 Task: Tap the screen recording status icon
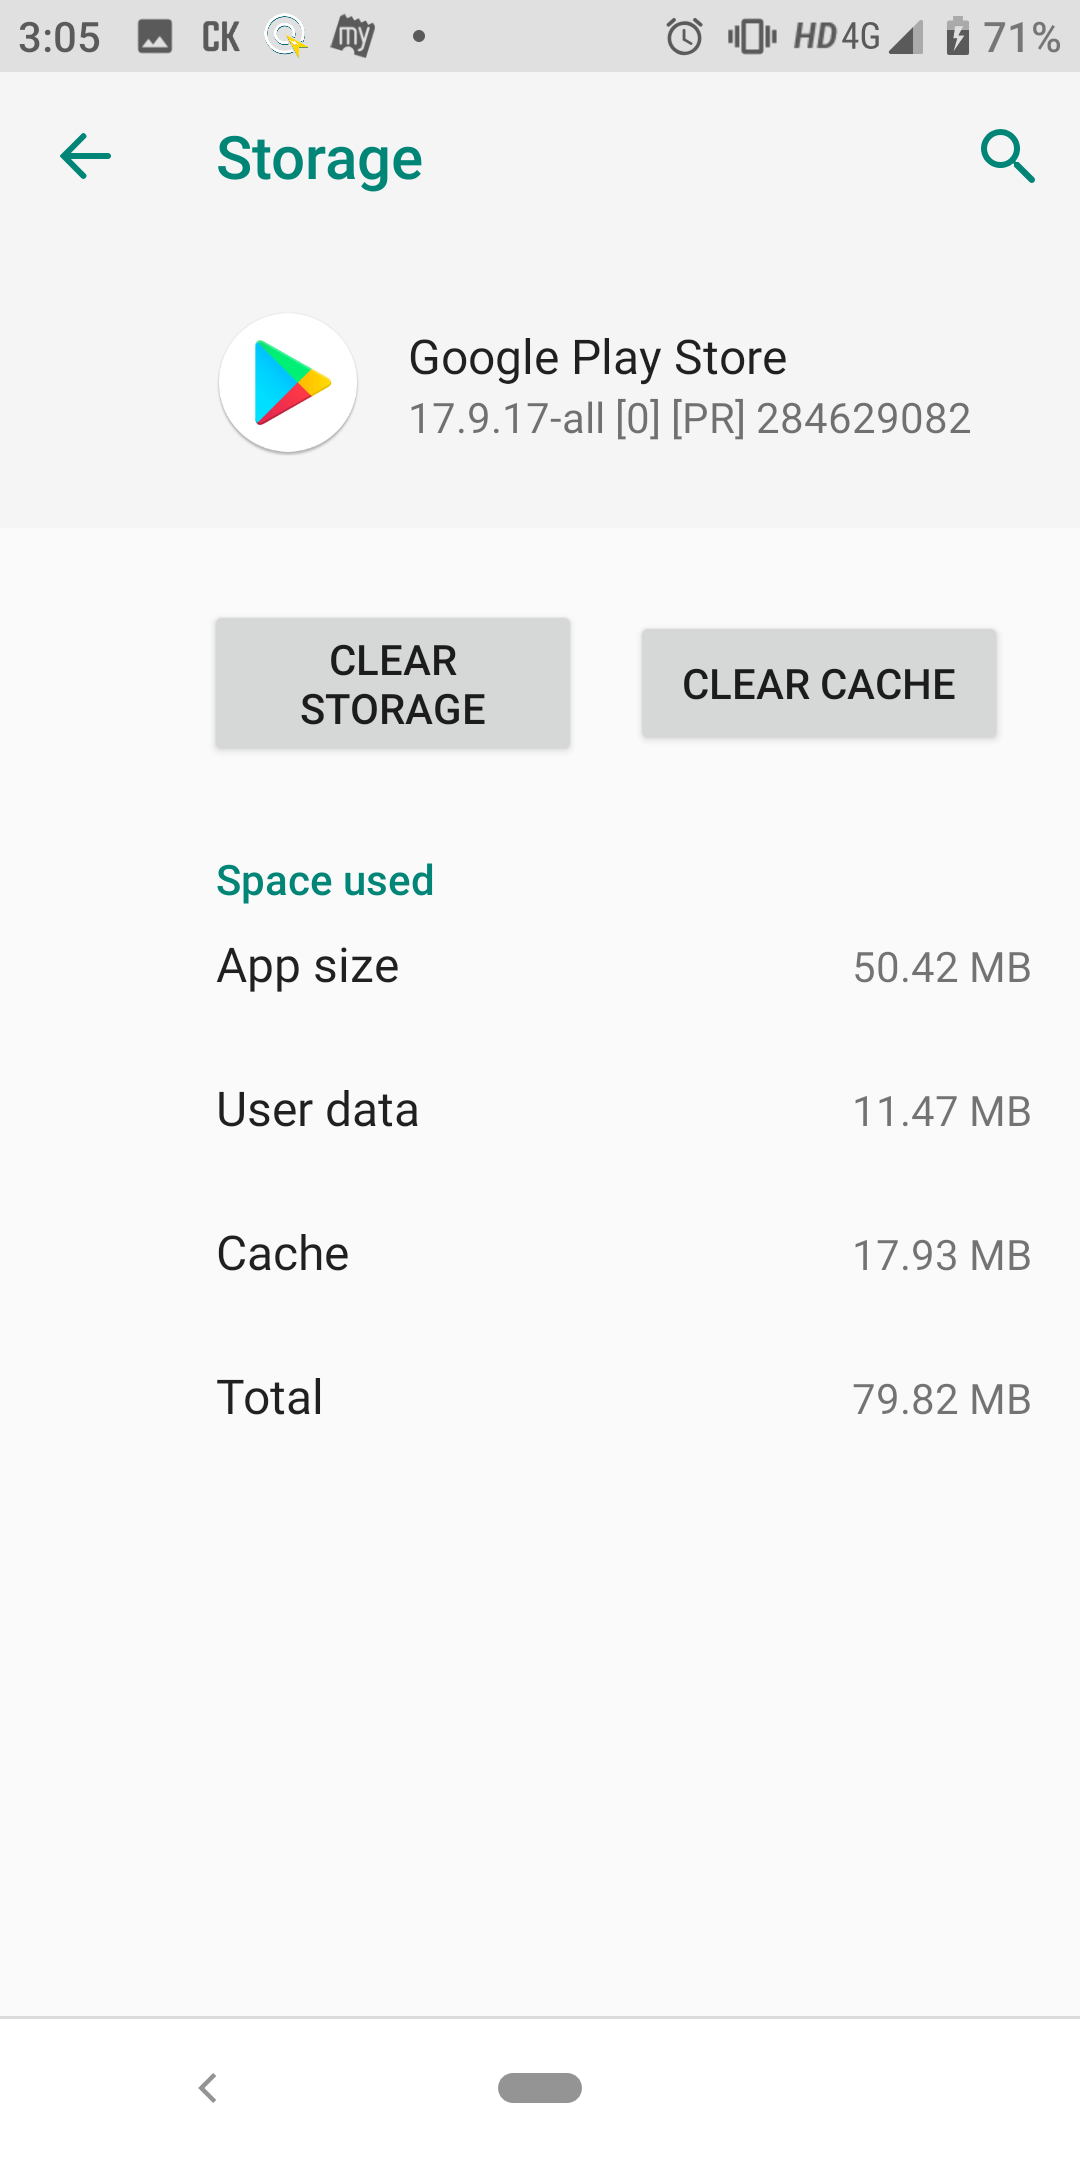coord(285,36)
